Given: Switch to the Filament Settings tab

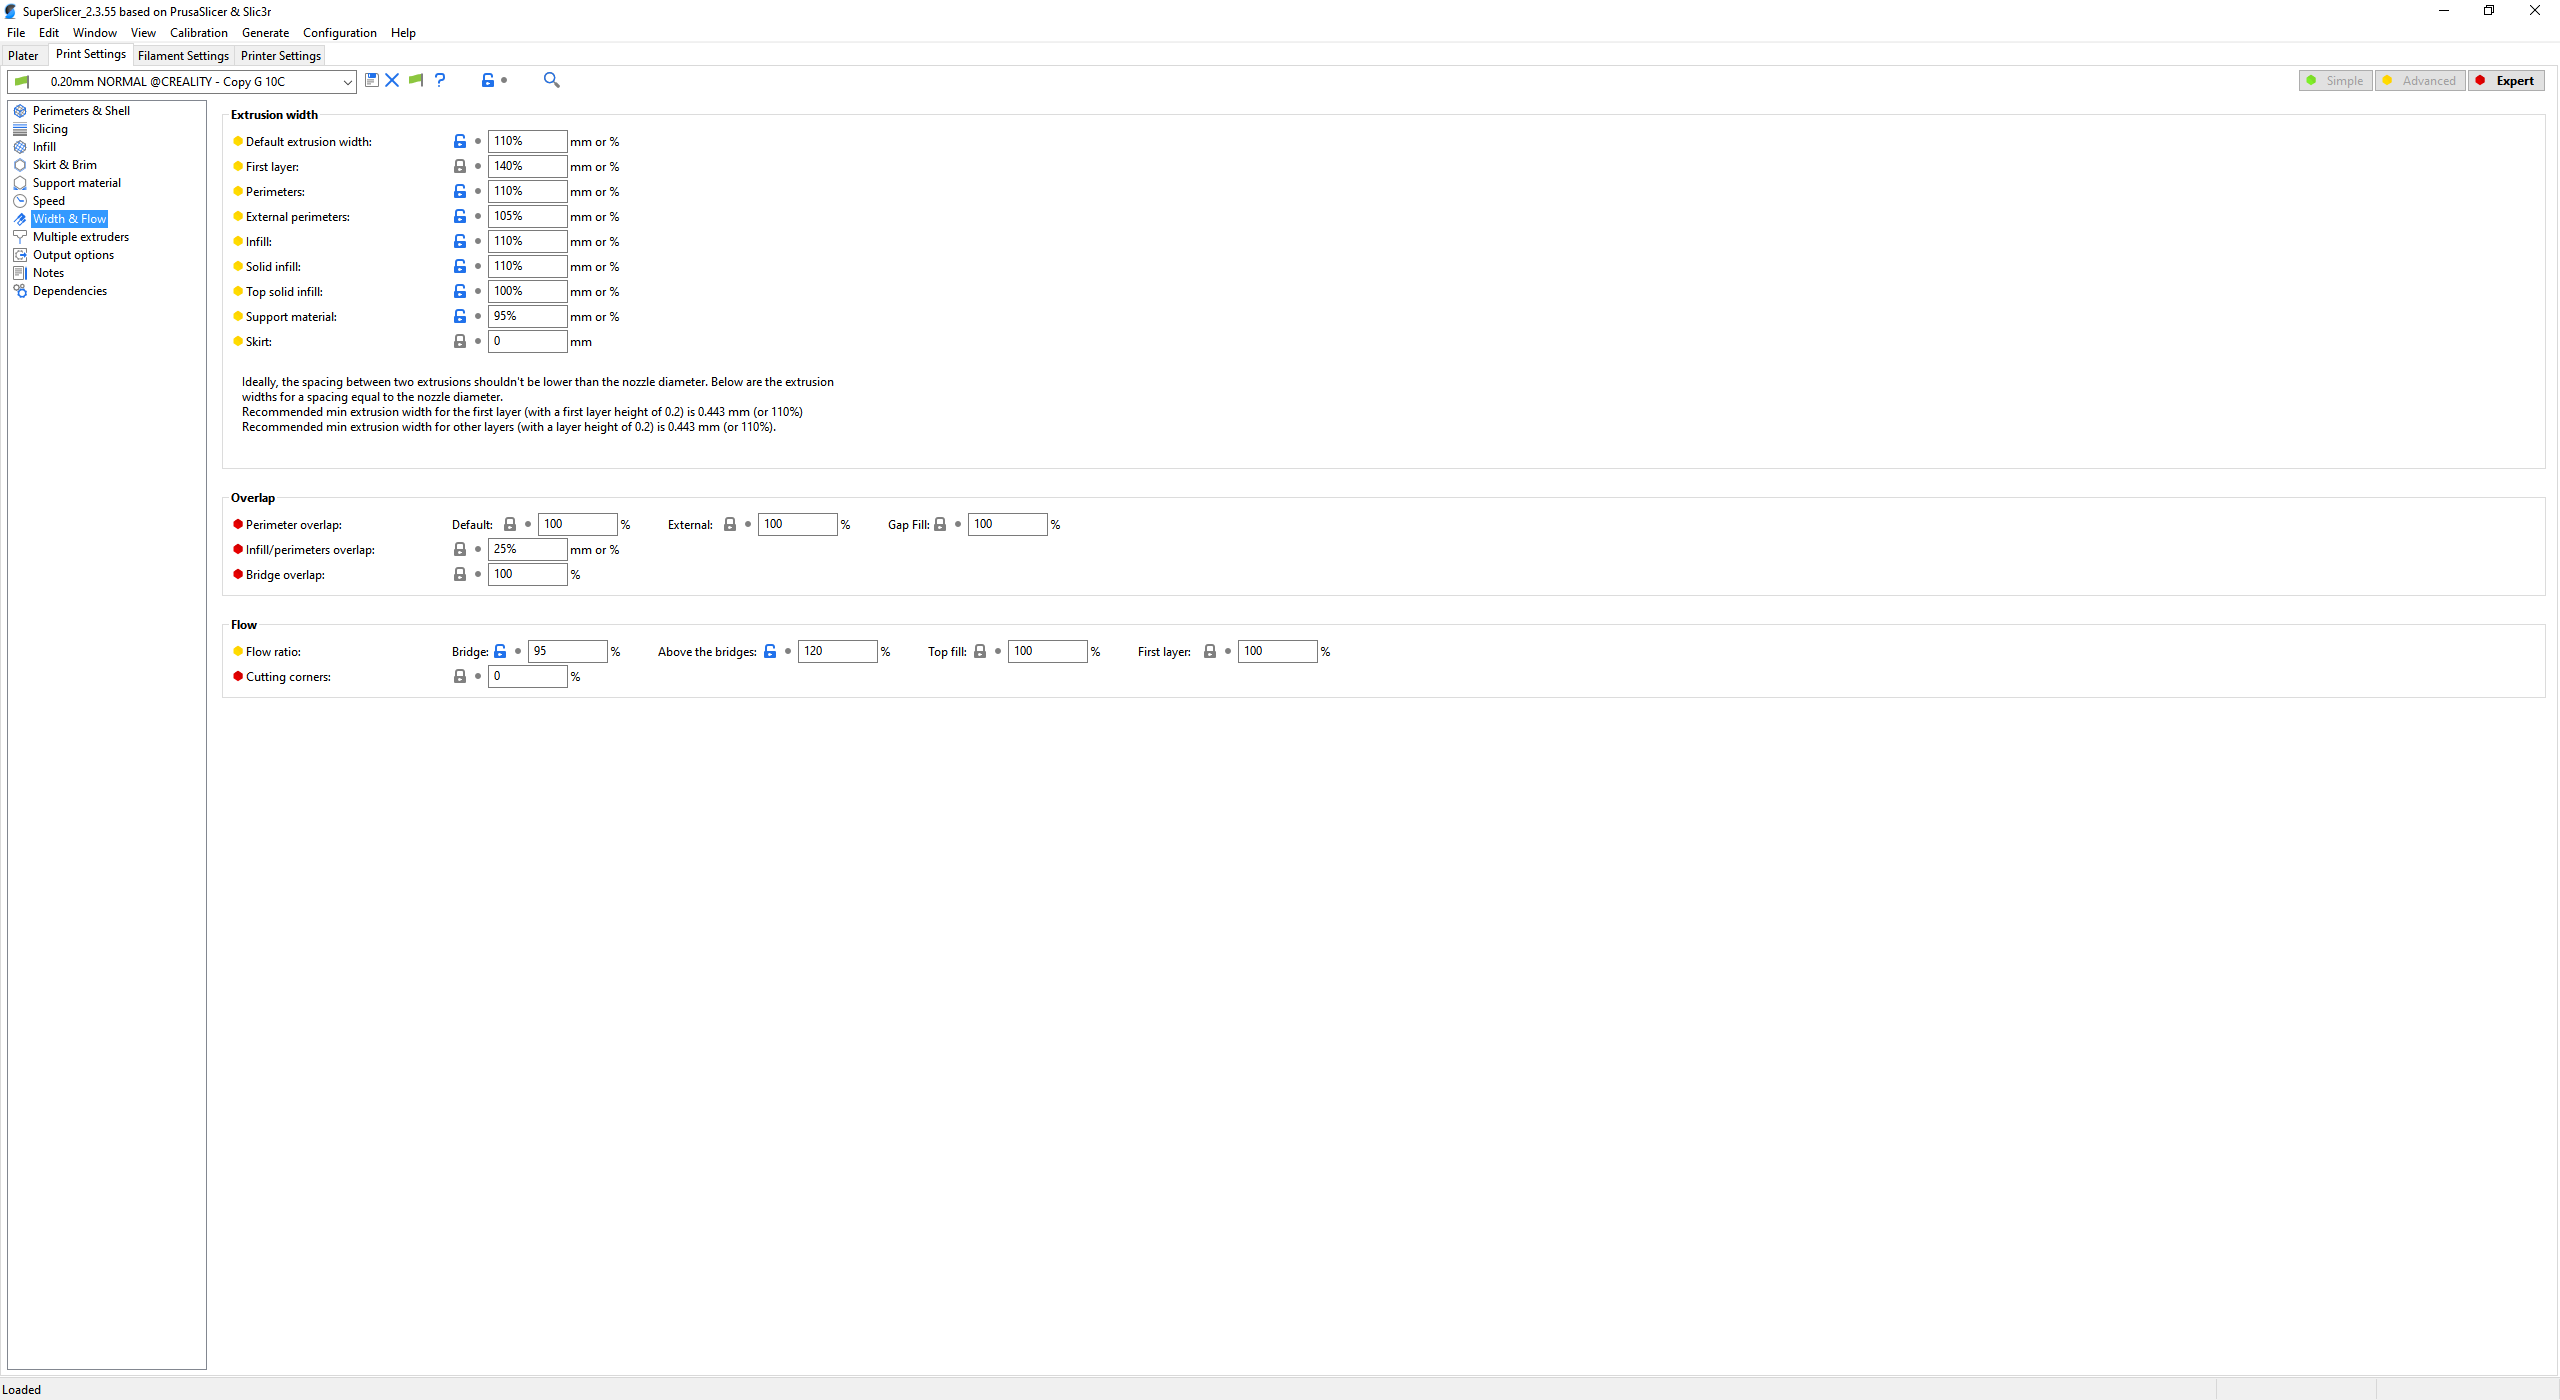Looking at the screenshot, I should tap(183, 56).
